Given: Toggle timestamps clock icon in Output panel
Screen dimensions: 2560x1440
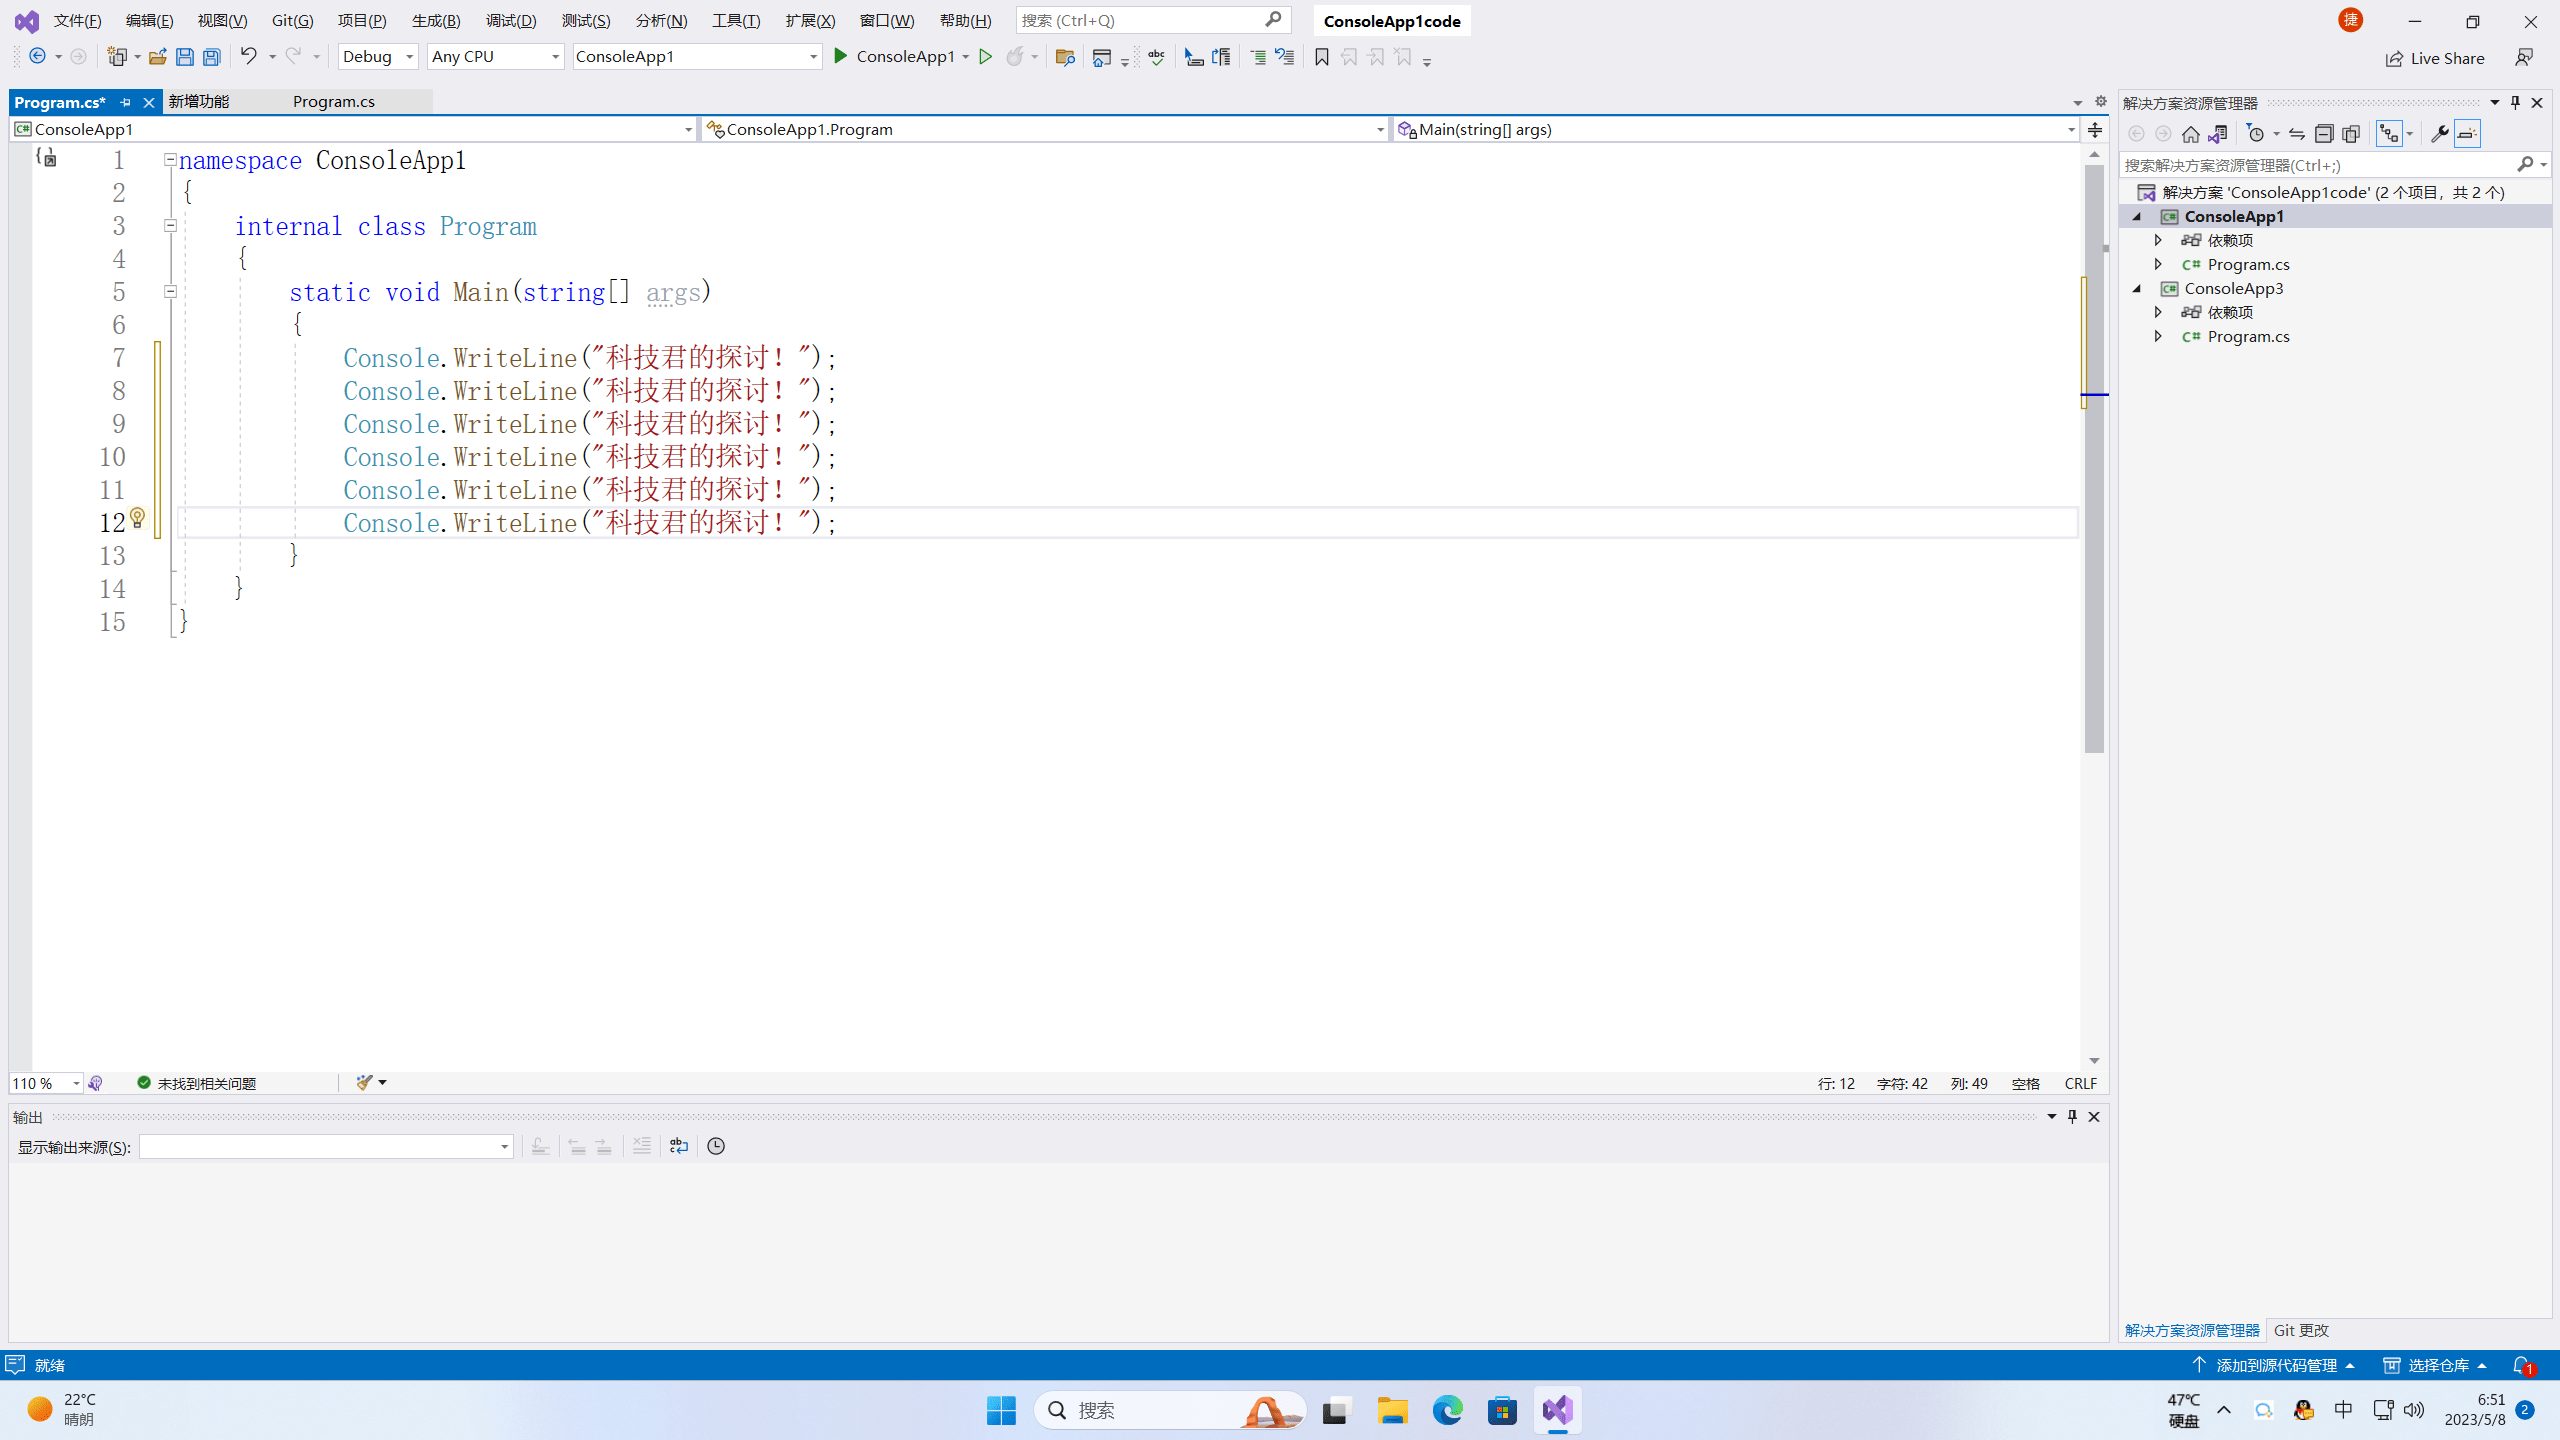Looking at the screenshot, I should (716, 1146).
